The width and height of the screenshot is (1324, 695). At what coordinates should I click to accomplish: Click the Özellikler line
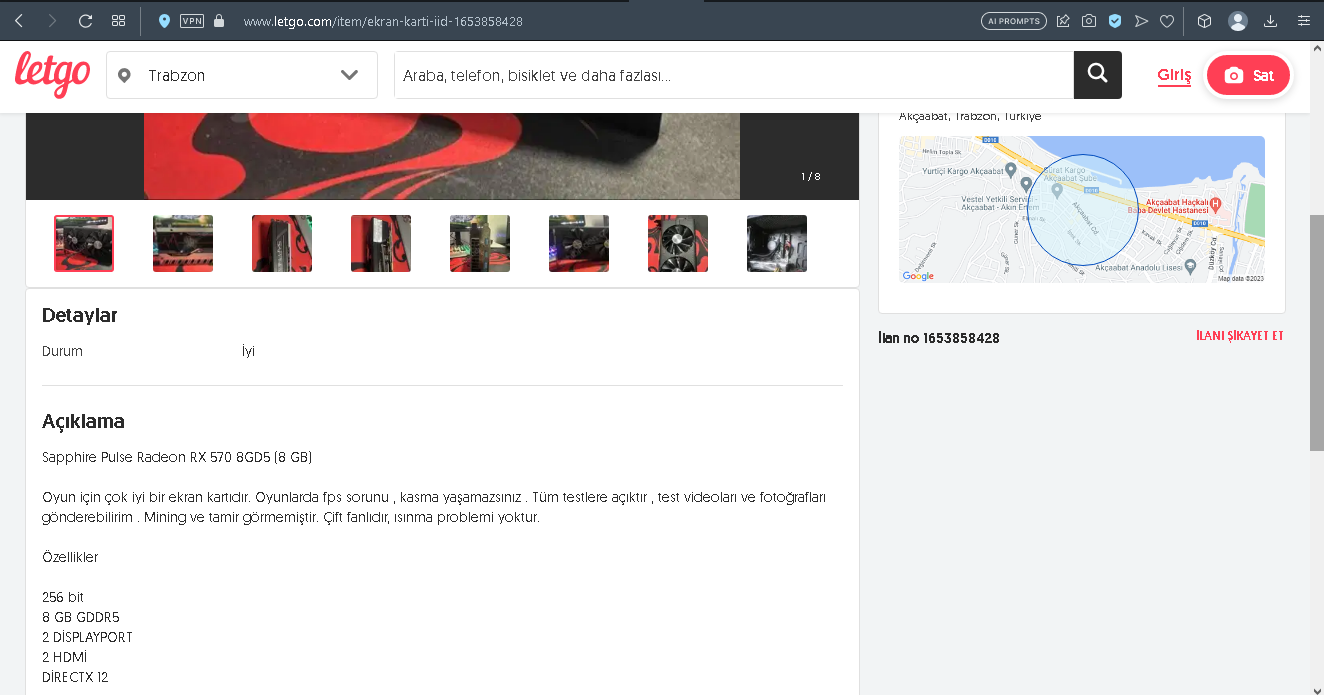point(70,557)
